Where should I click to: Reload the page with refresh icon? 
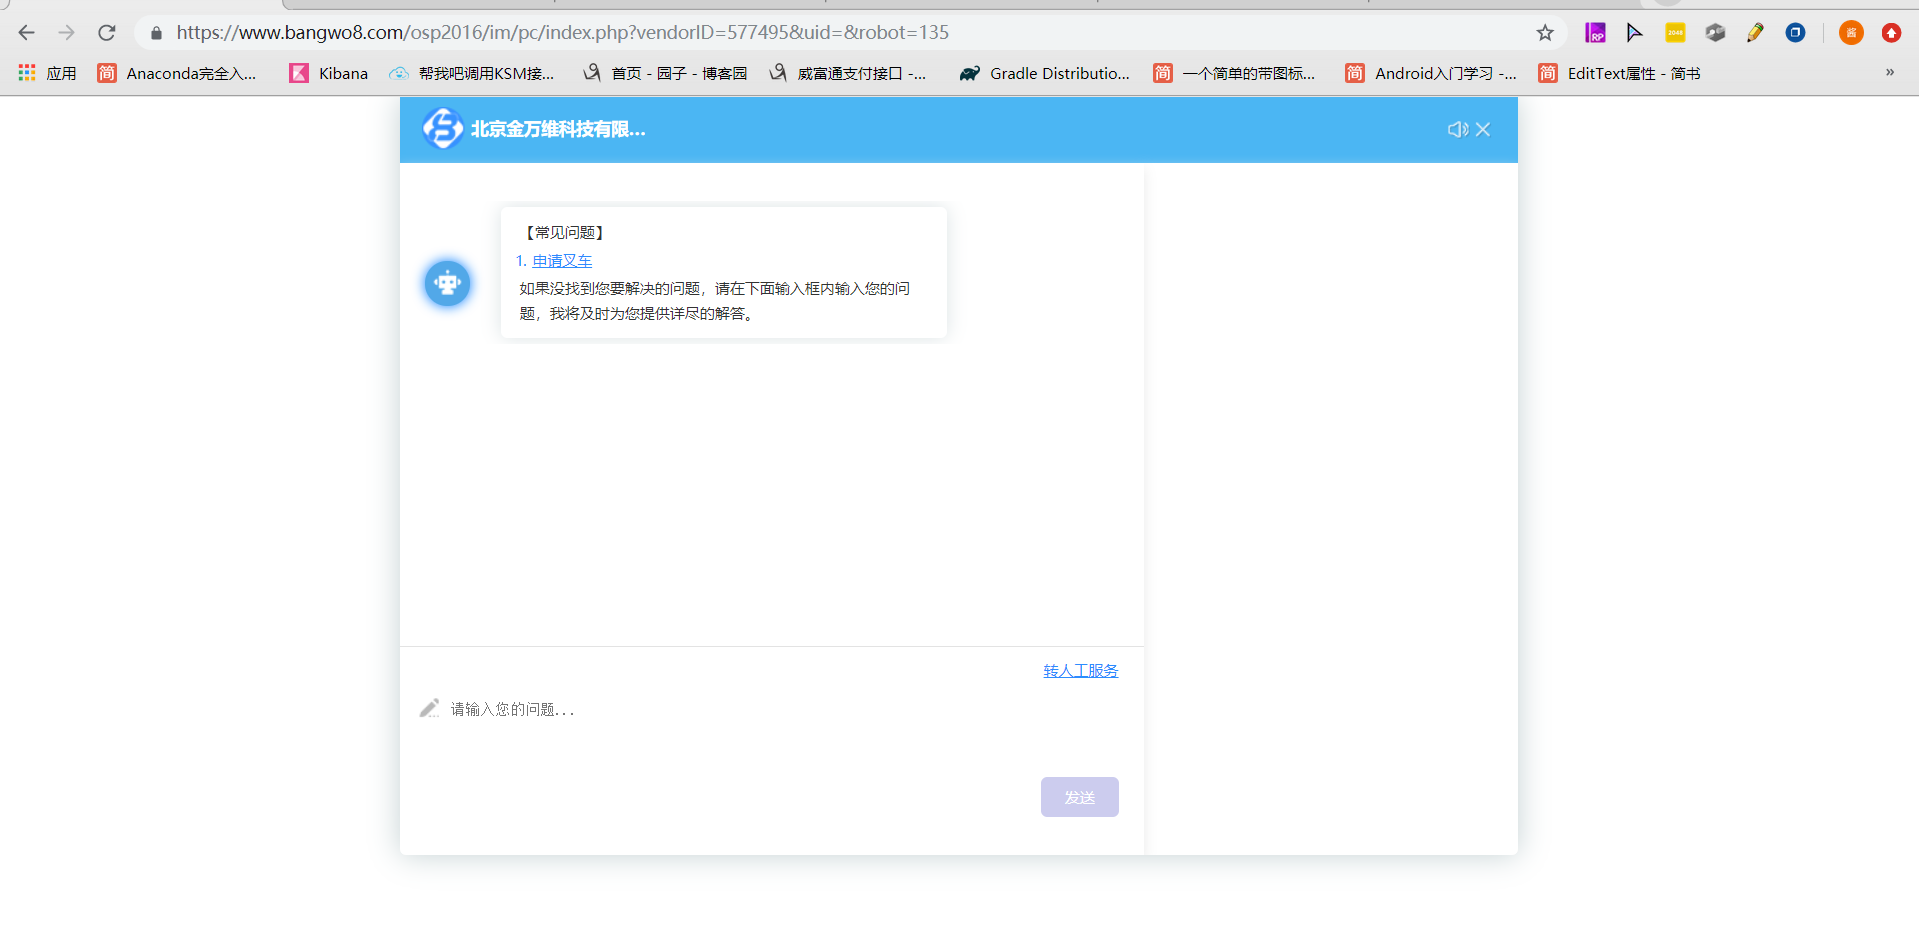click(x=107, y=33)
